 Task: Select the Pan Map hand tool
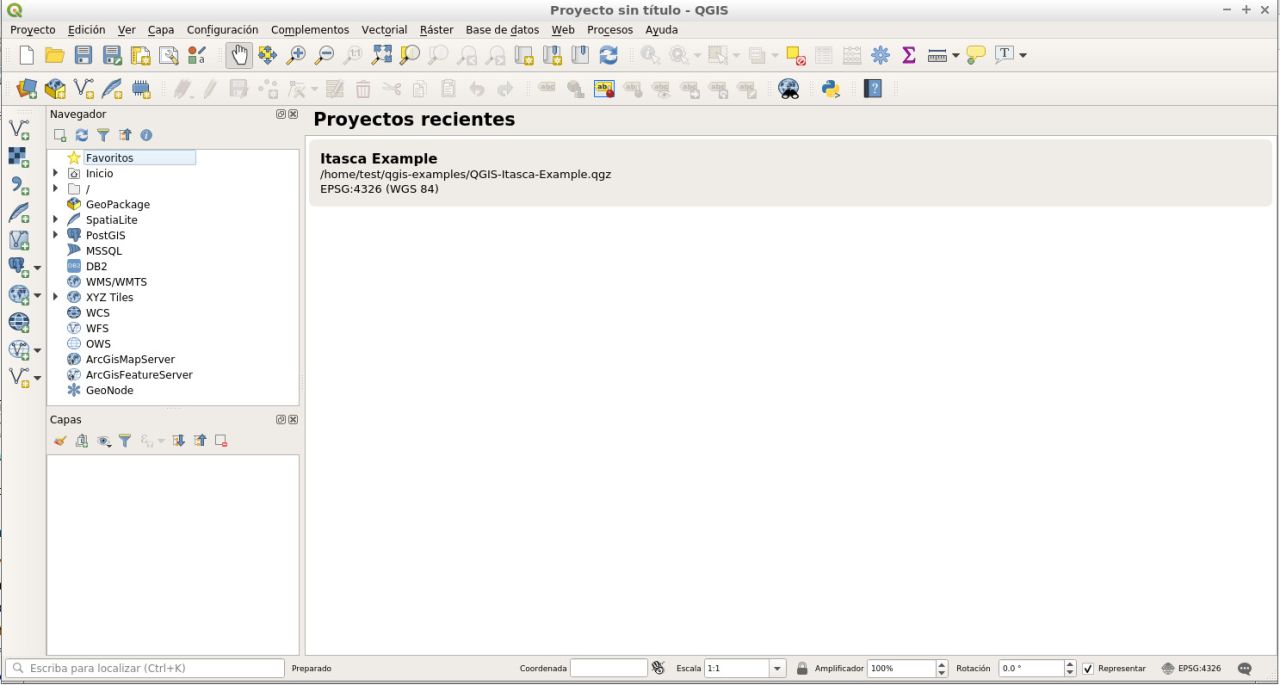(x=239, y=55)
